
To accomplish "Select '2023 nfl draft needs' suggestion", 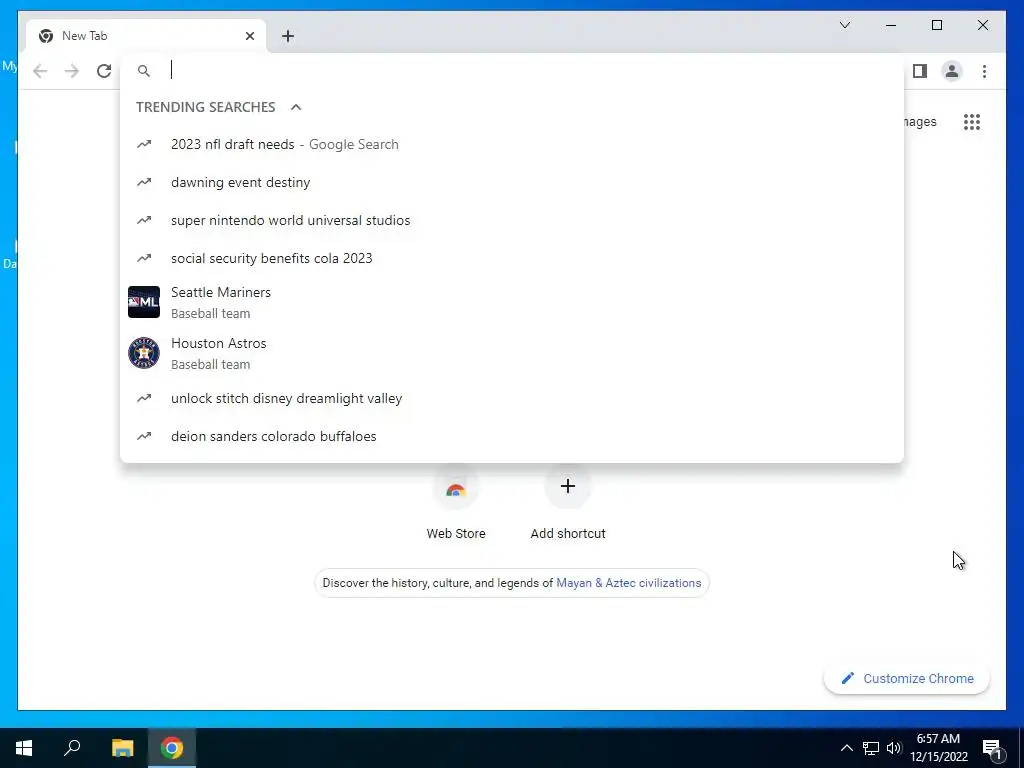I will click(512, 144).
